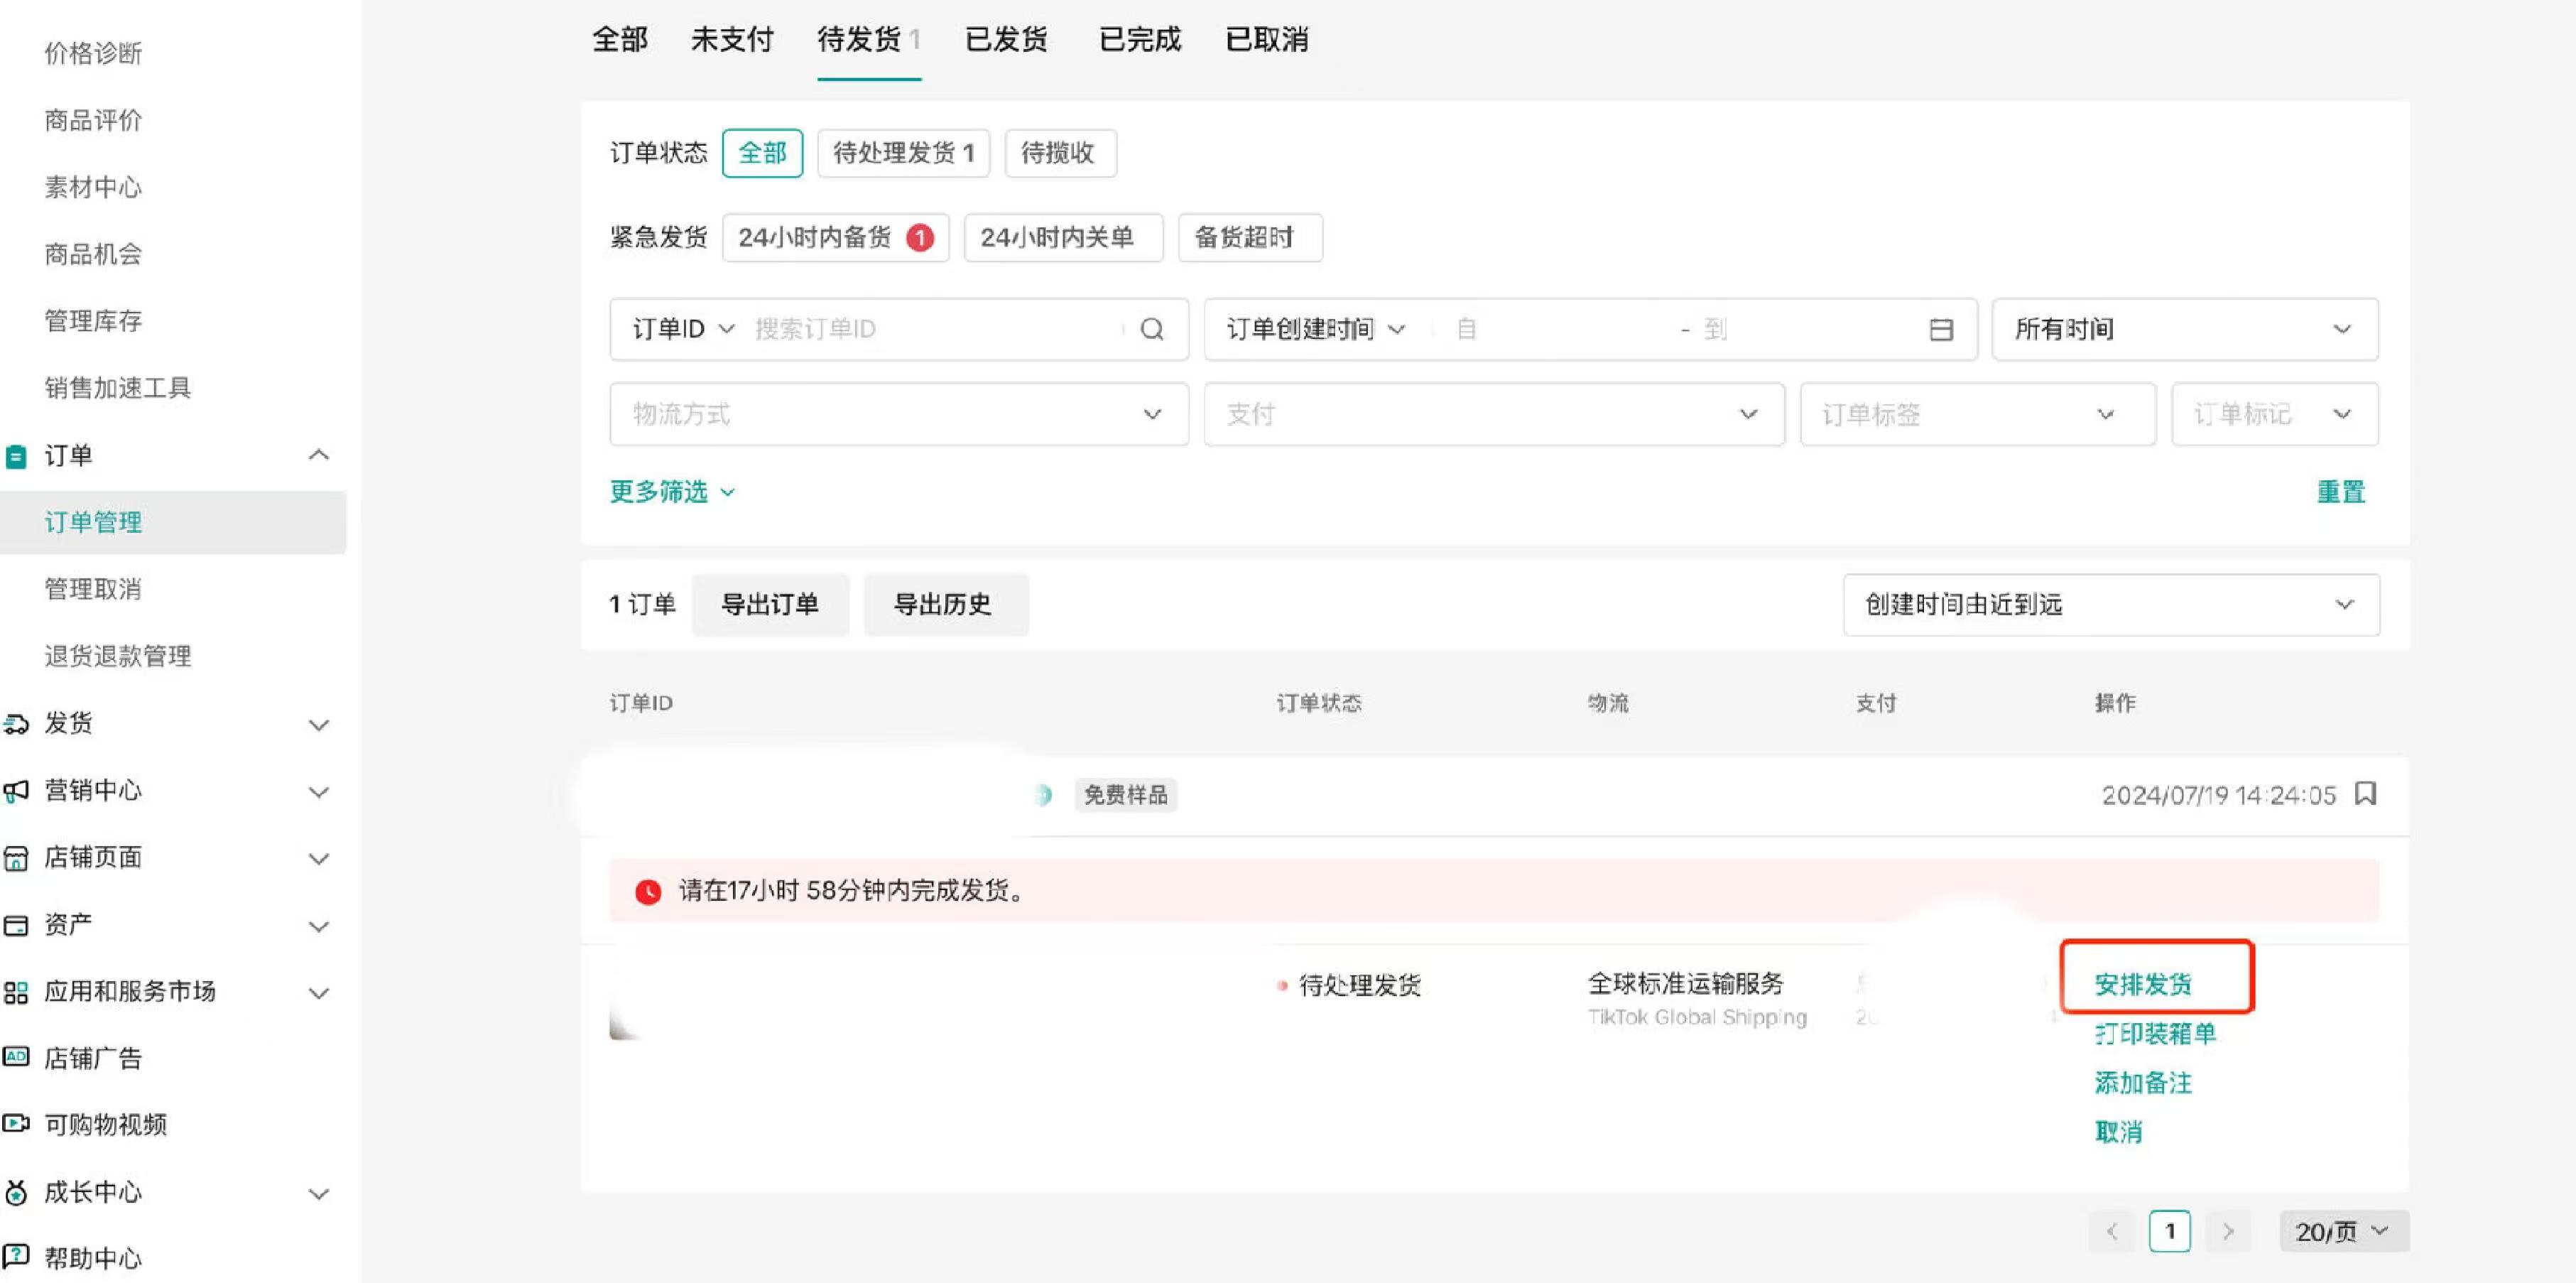Switch to the 已取消 tab
The image size is (2576, 1283).
point(1267,39)
